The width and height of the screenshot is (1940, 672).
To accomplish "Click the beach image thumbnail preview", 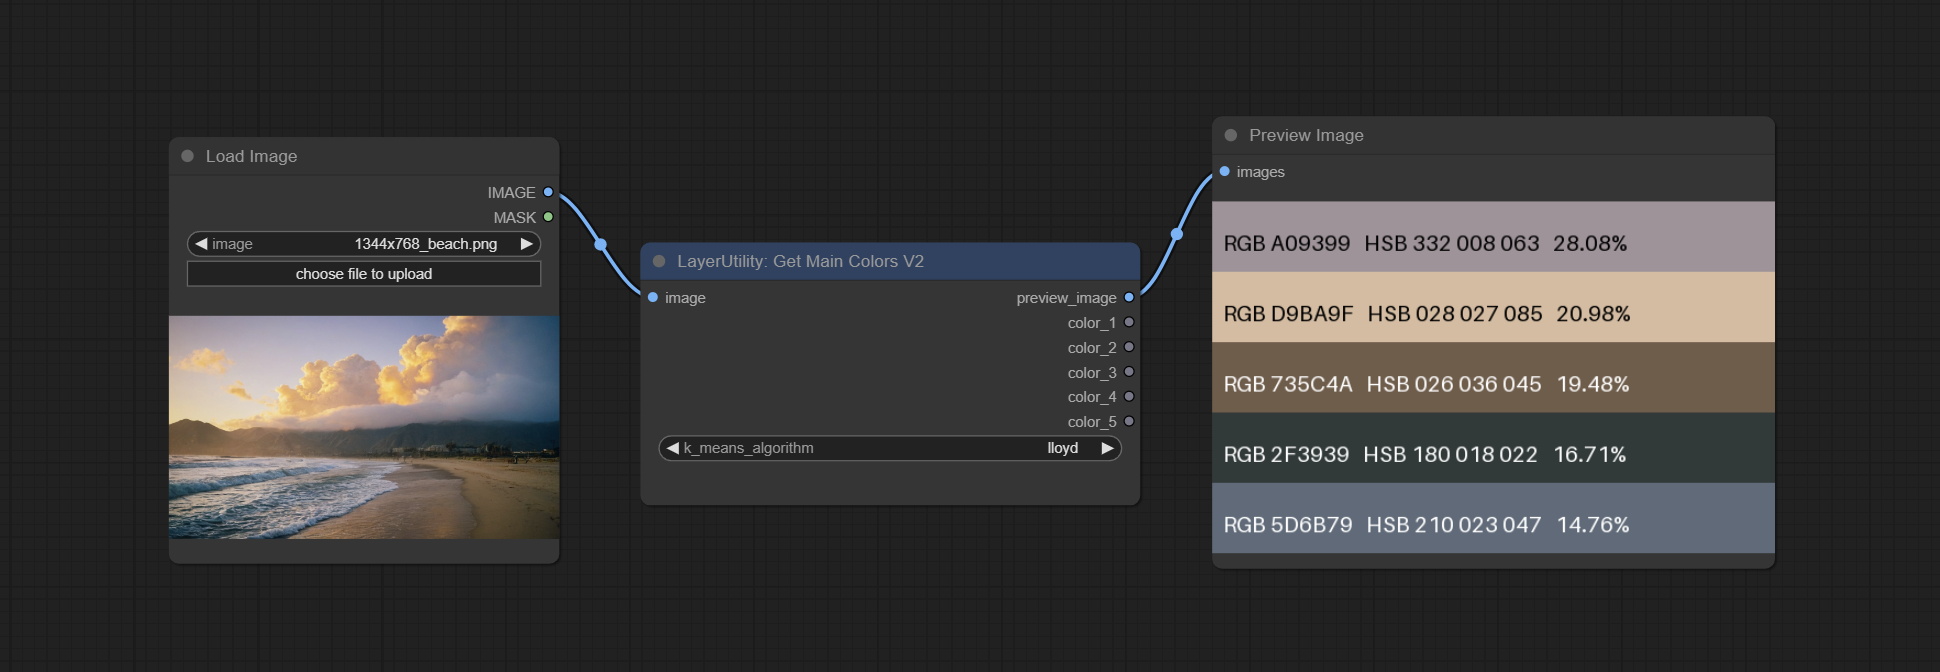I will pos(364,427).
